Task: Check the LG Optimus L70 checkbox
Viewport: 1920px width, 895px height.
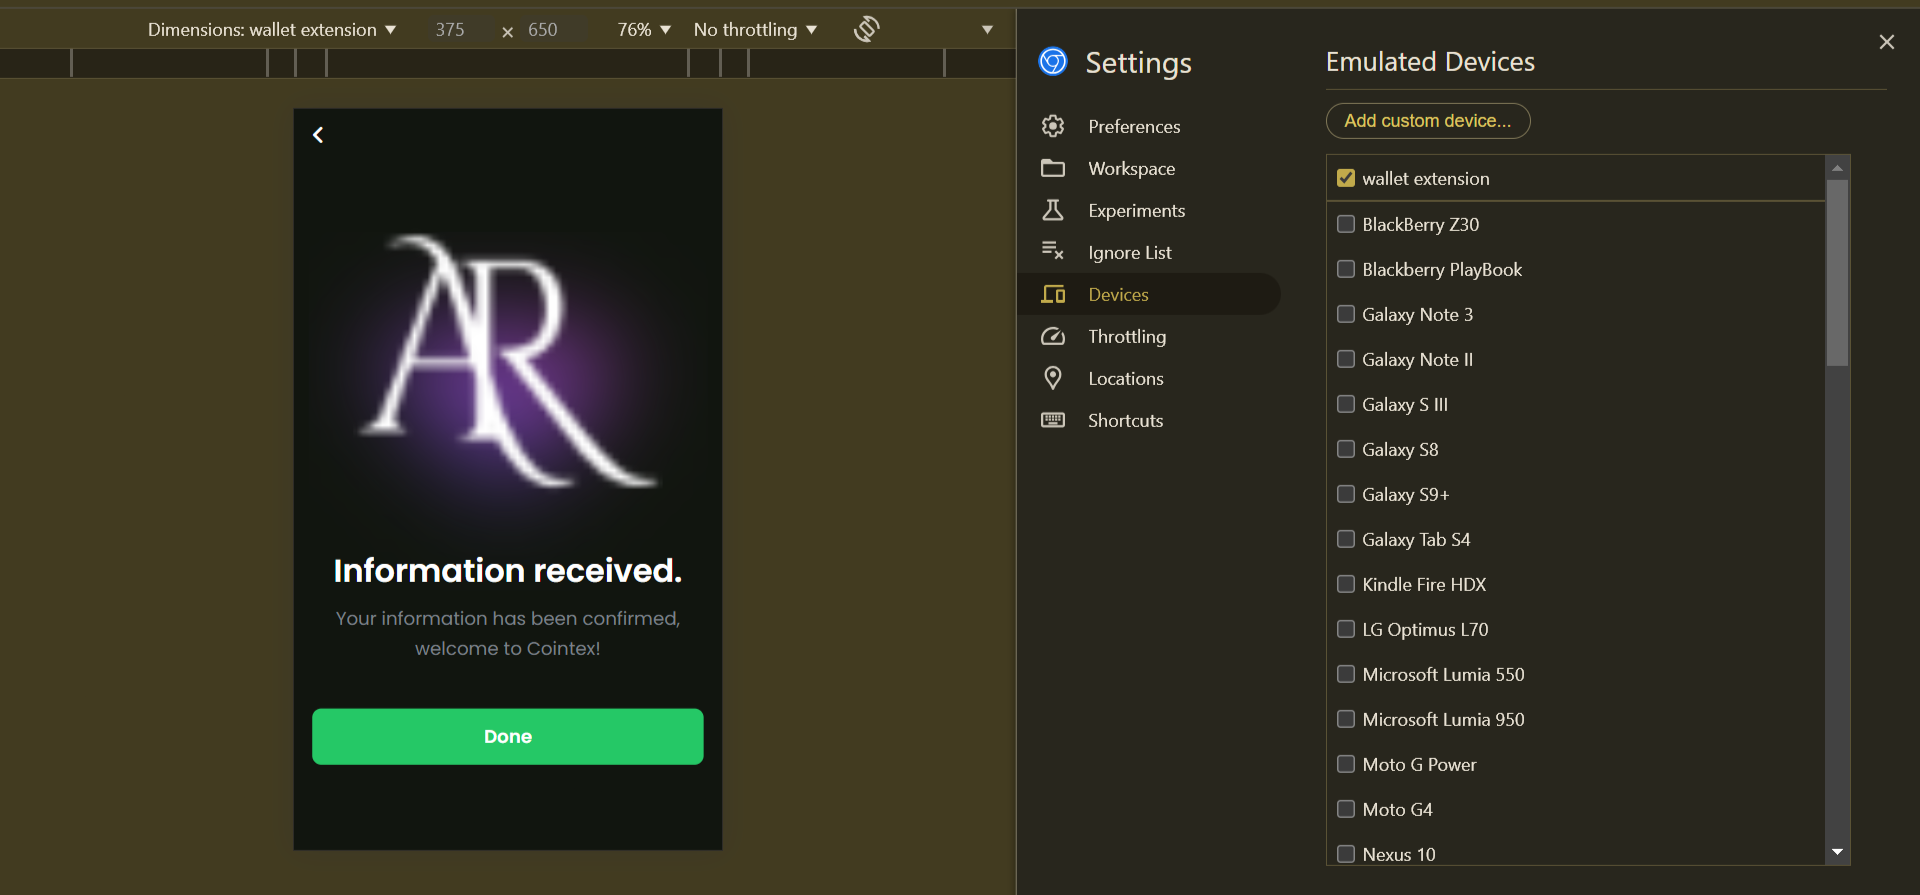Action: [x=1346, y=629]
